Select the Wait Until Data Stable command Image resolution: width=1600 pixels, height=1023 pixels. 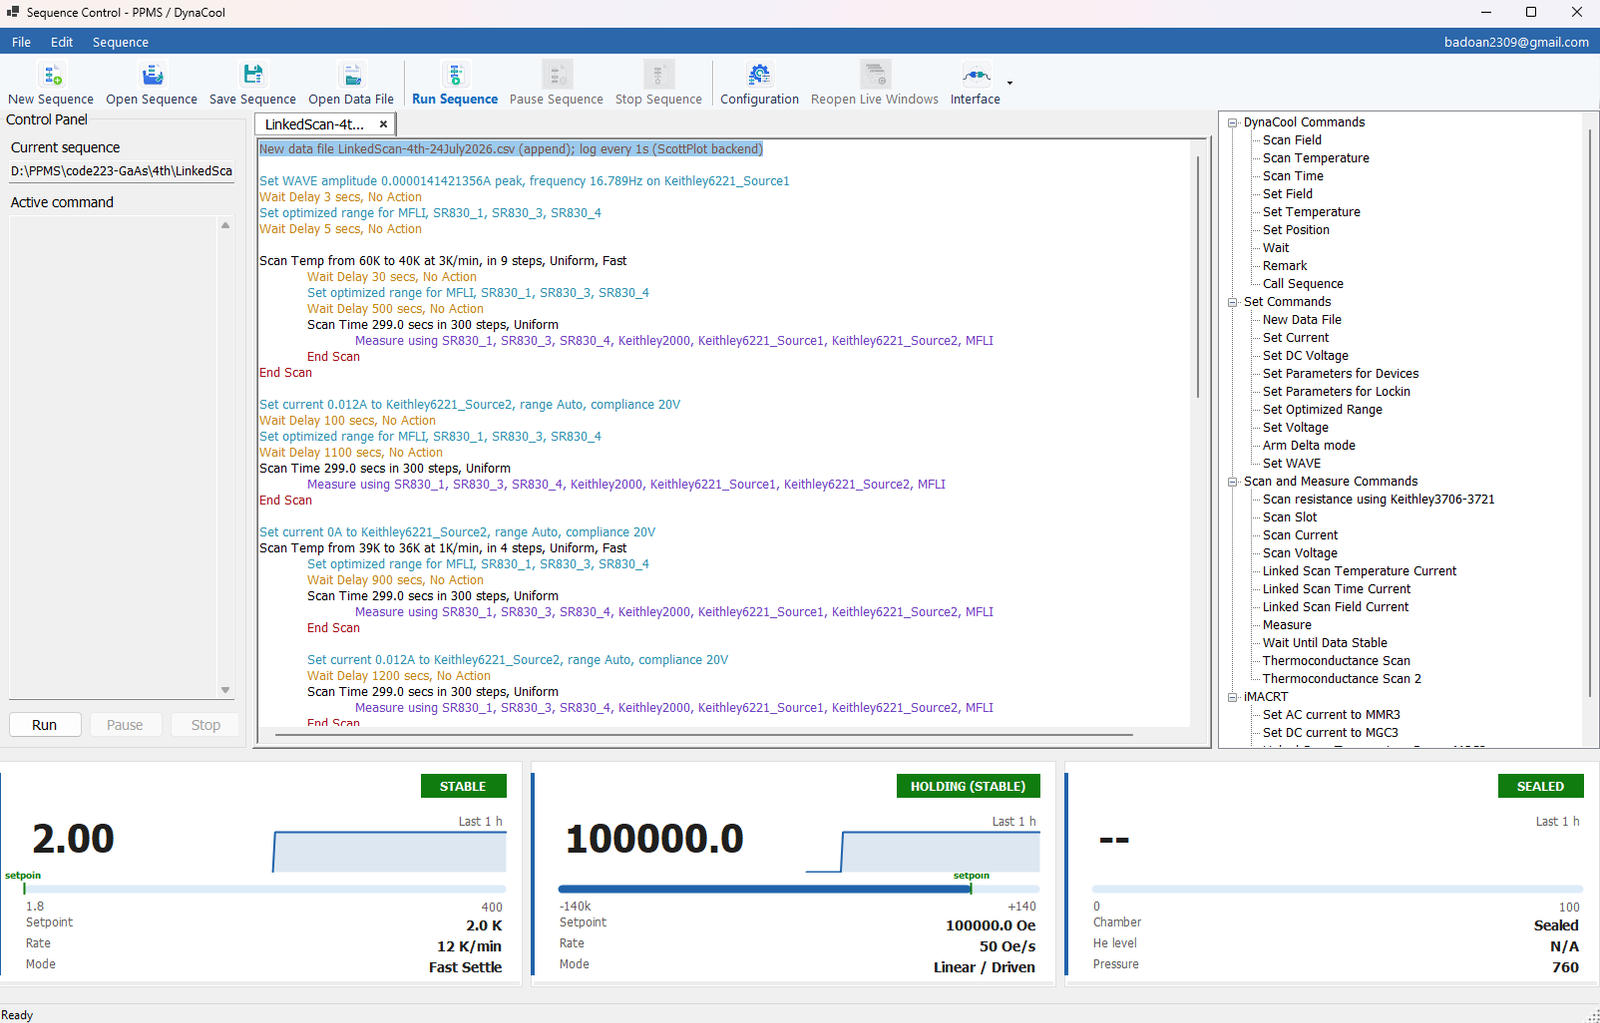(1325, 643)
